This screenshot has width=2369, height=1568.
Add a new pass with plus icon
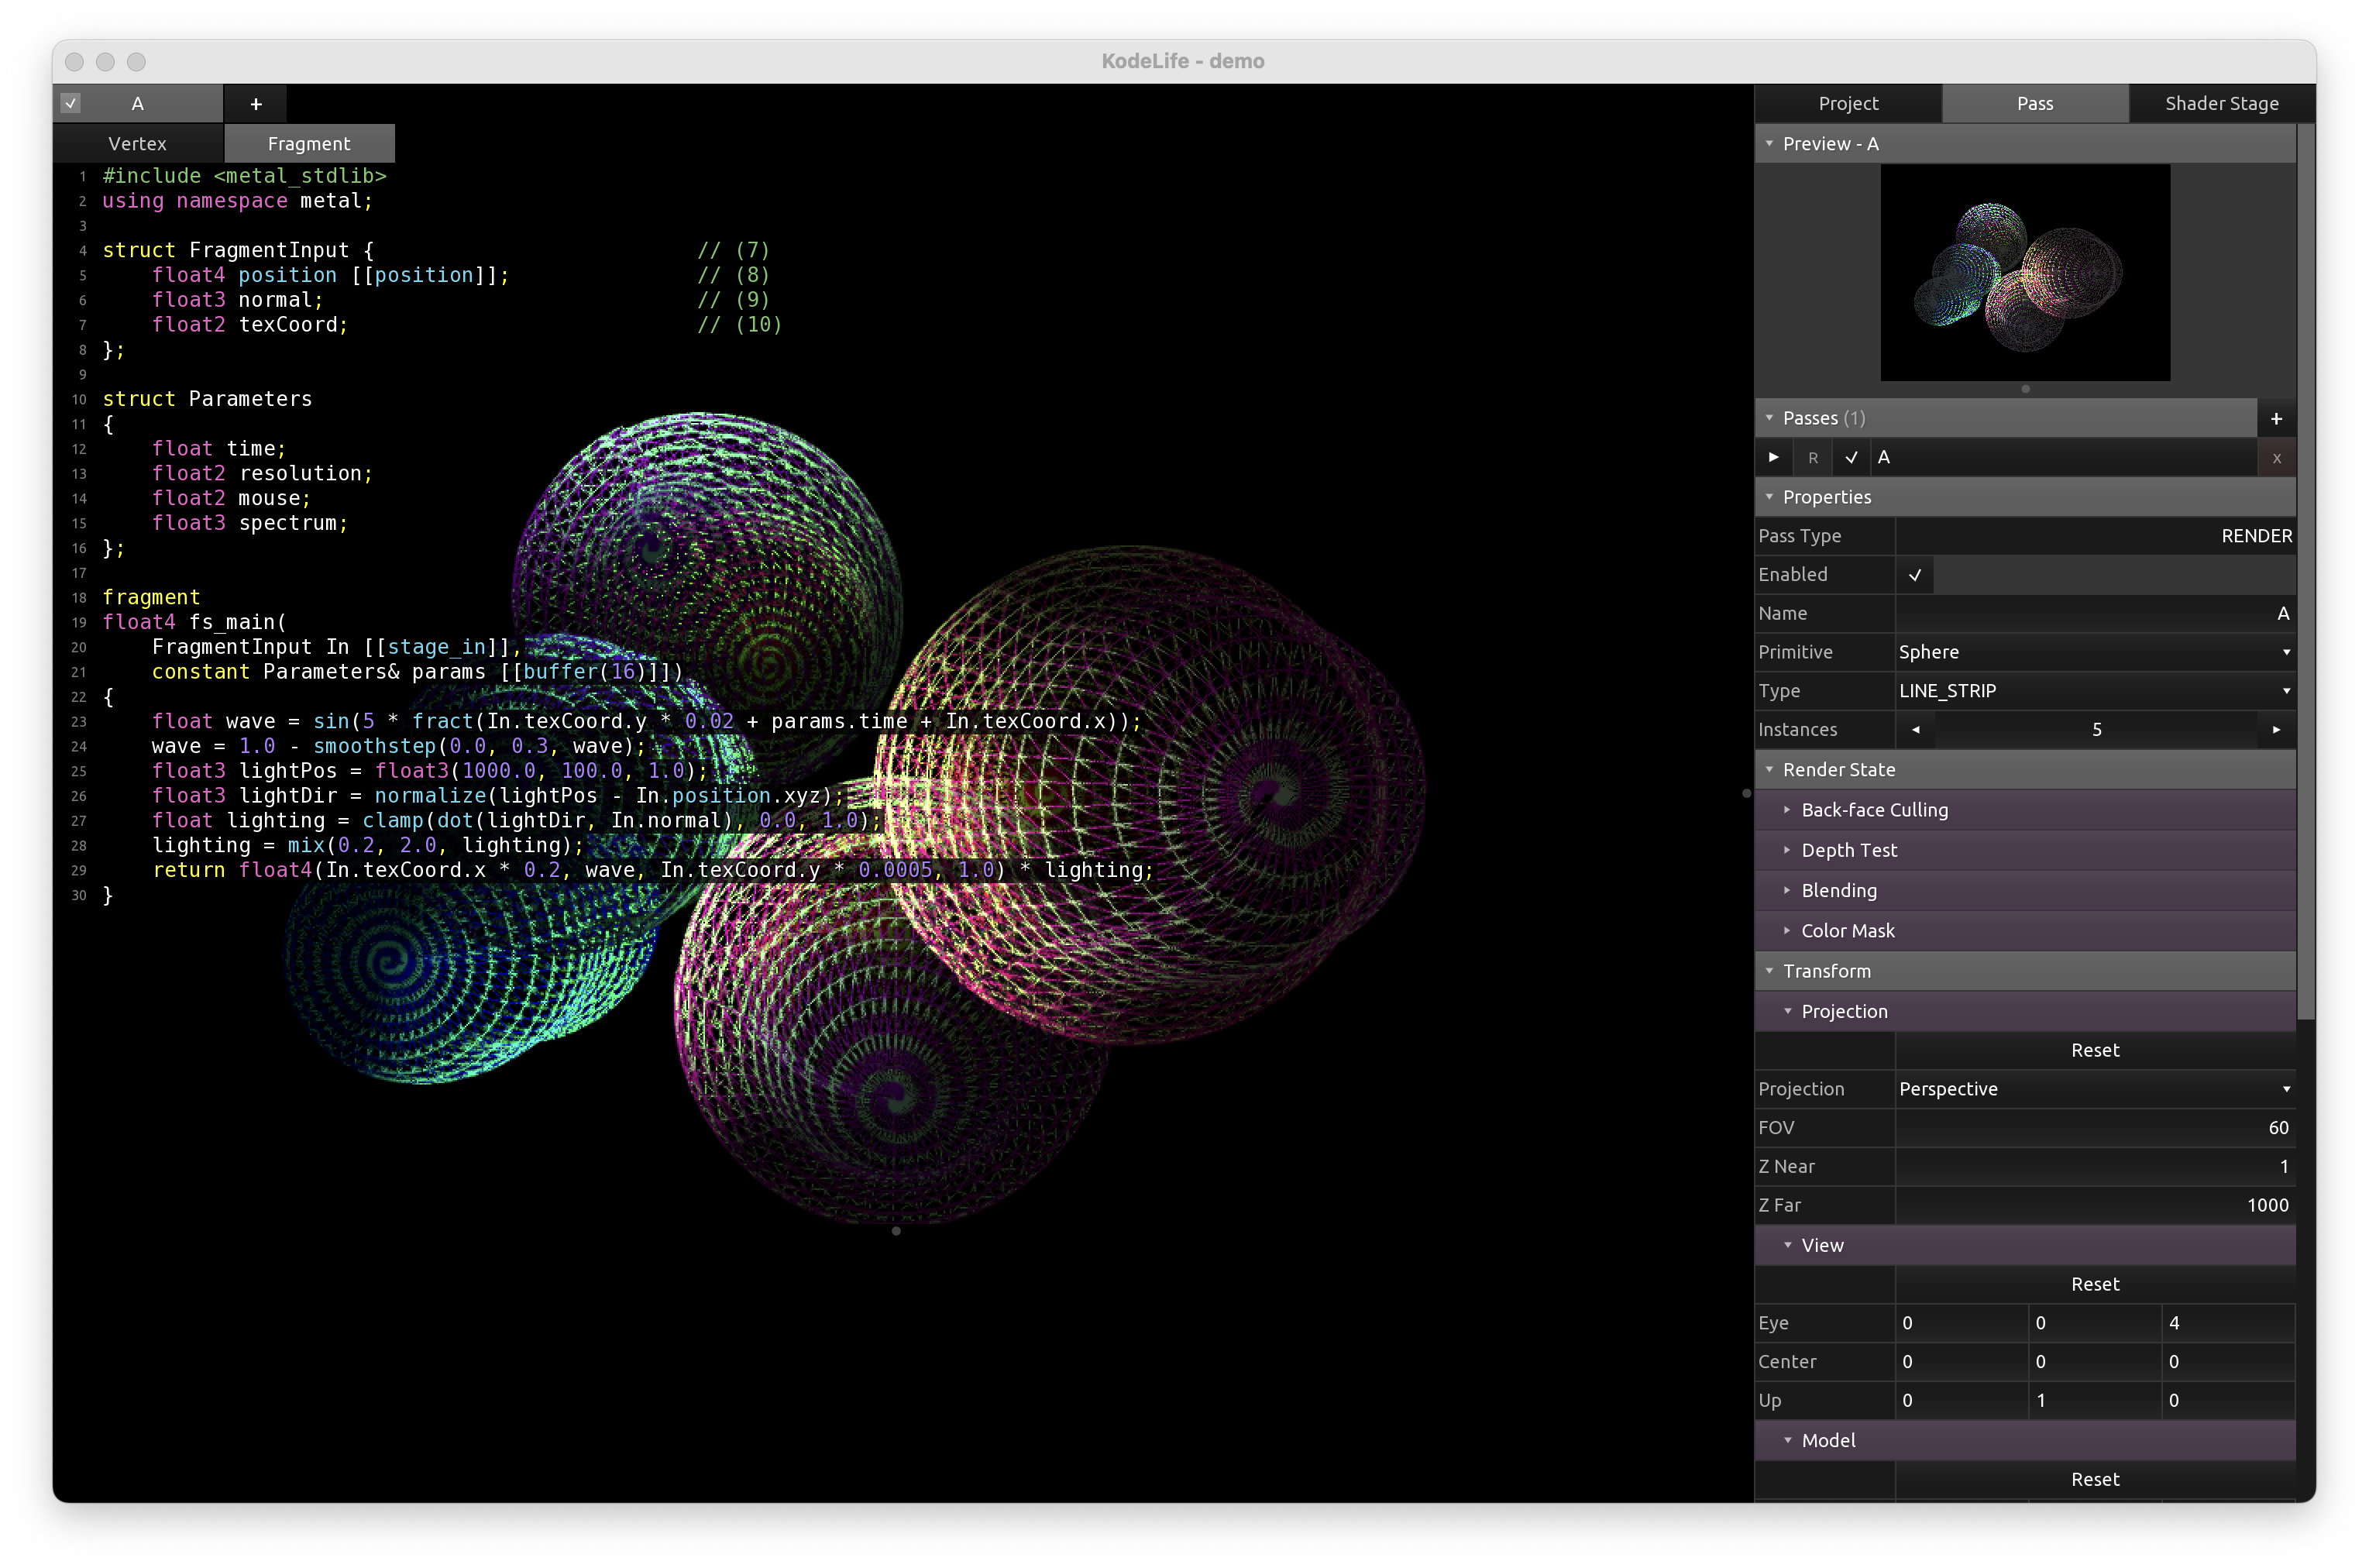(x=2276, y=418)
